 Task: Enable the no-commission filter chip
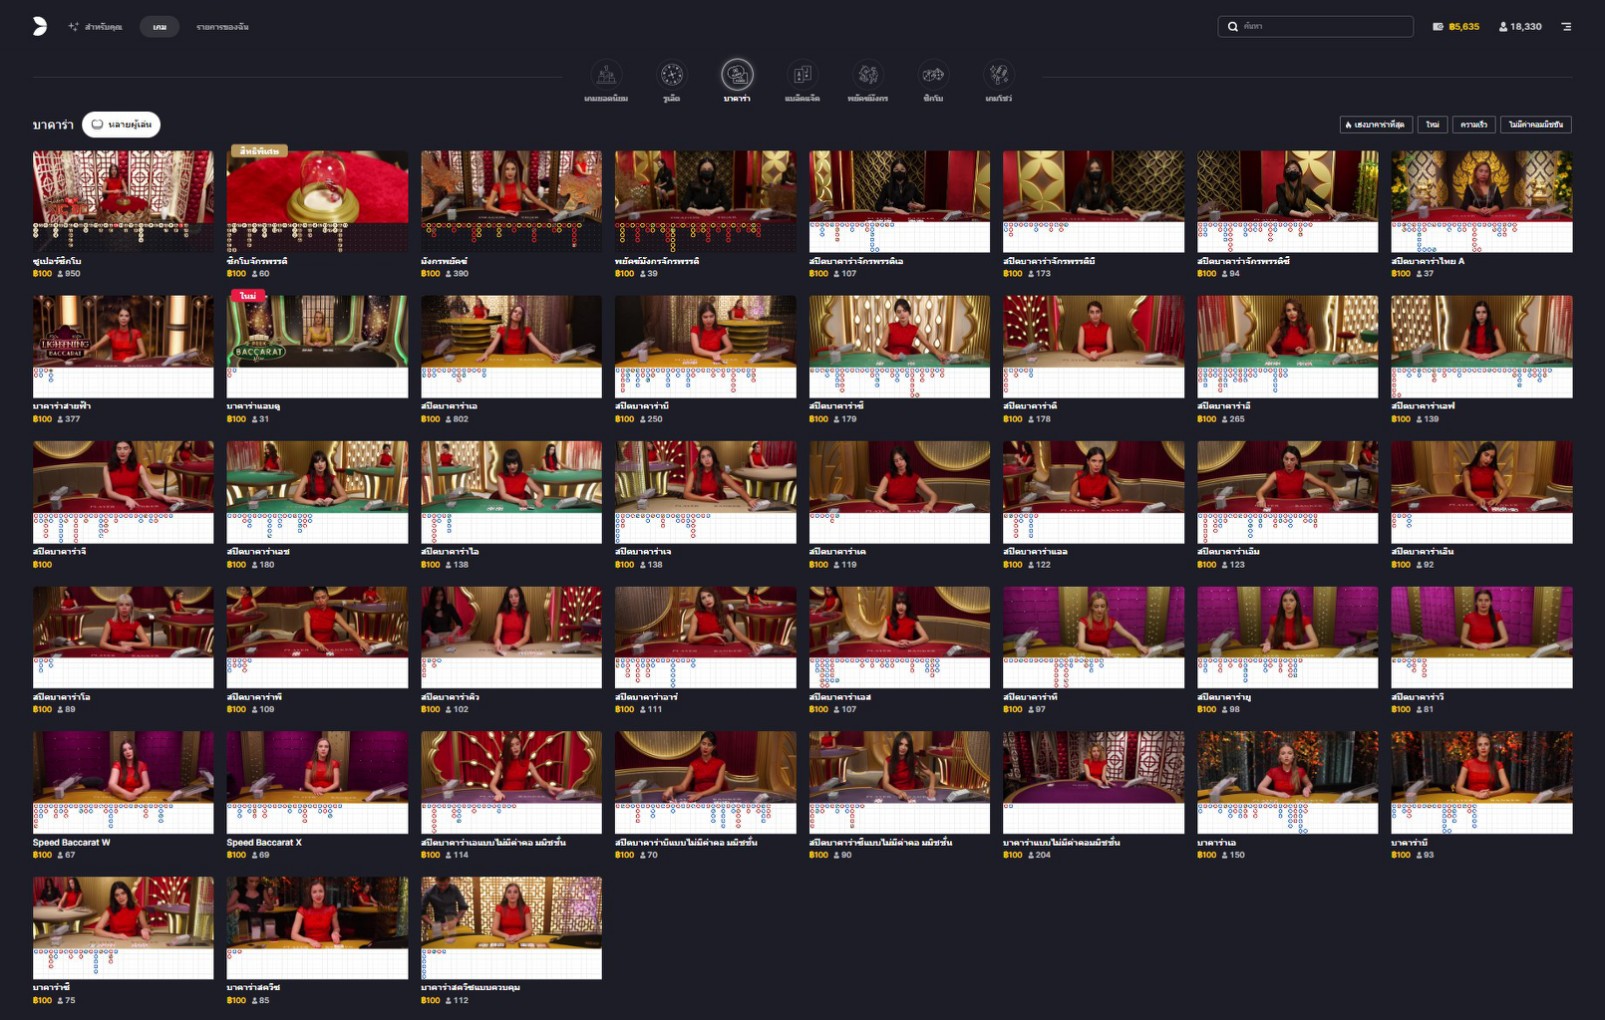pos(1535,125)
